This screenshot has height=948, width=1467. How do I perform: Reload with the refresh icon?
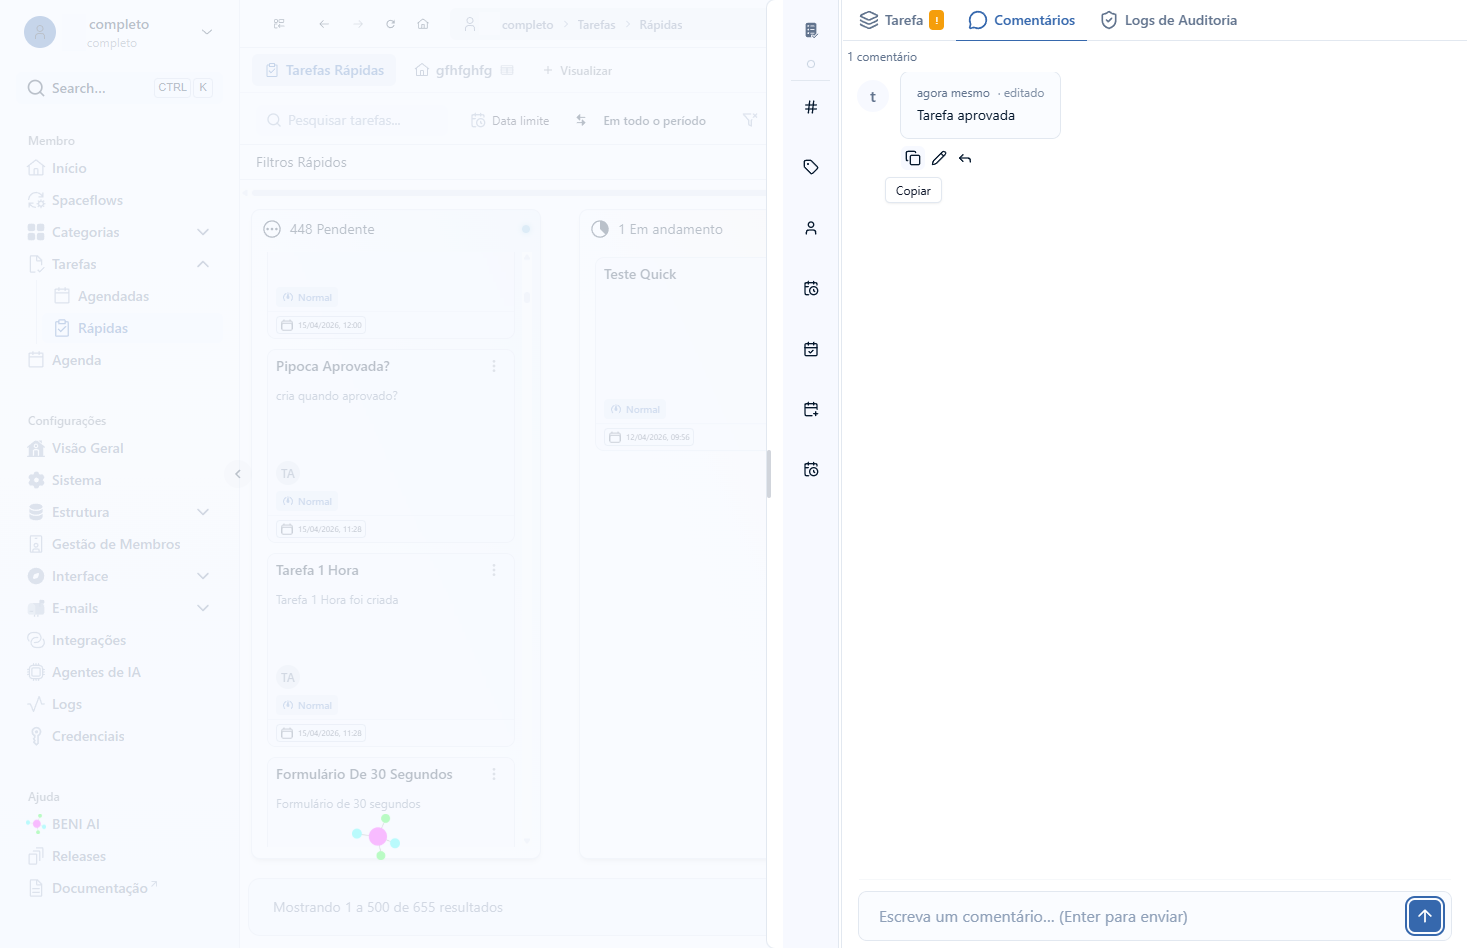[x=390, y=24]
